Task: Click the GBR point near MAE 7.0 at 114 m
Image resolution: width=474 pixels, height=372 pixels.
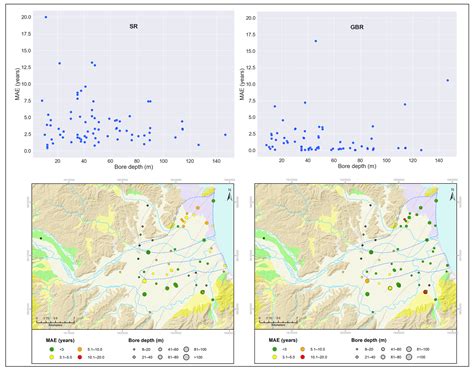Action: 405,104
